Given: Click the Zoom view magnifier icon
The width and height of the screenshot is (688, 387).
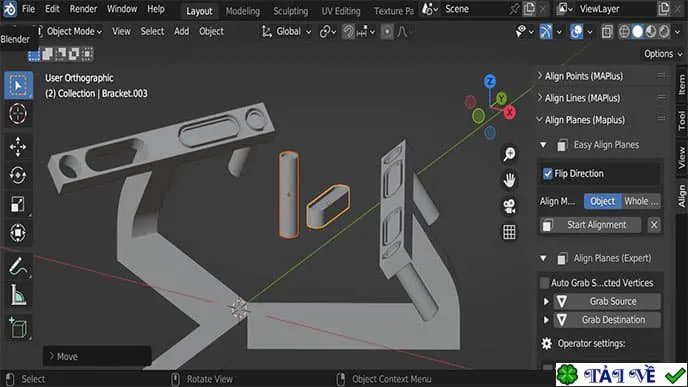Looking at the screenshot, I should point(509,154).
